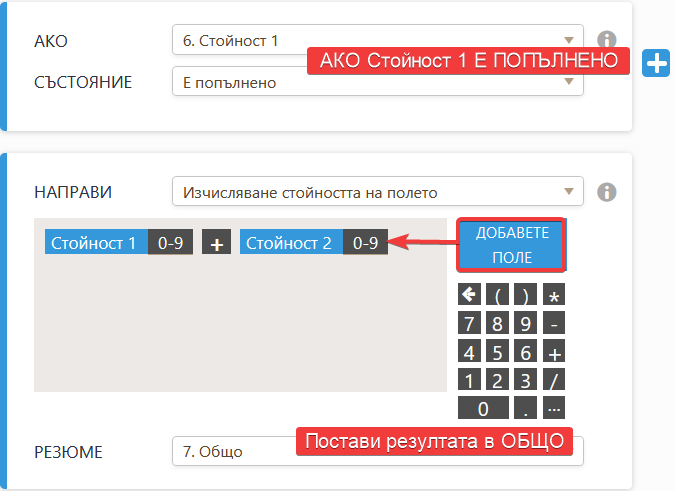Open the АКО dropdown showing '6. Стойност 1'
675x491 pixels.
377,41
